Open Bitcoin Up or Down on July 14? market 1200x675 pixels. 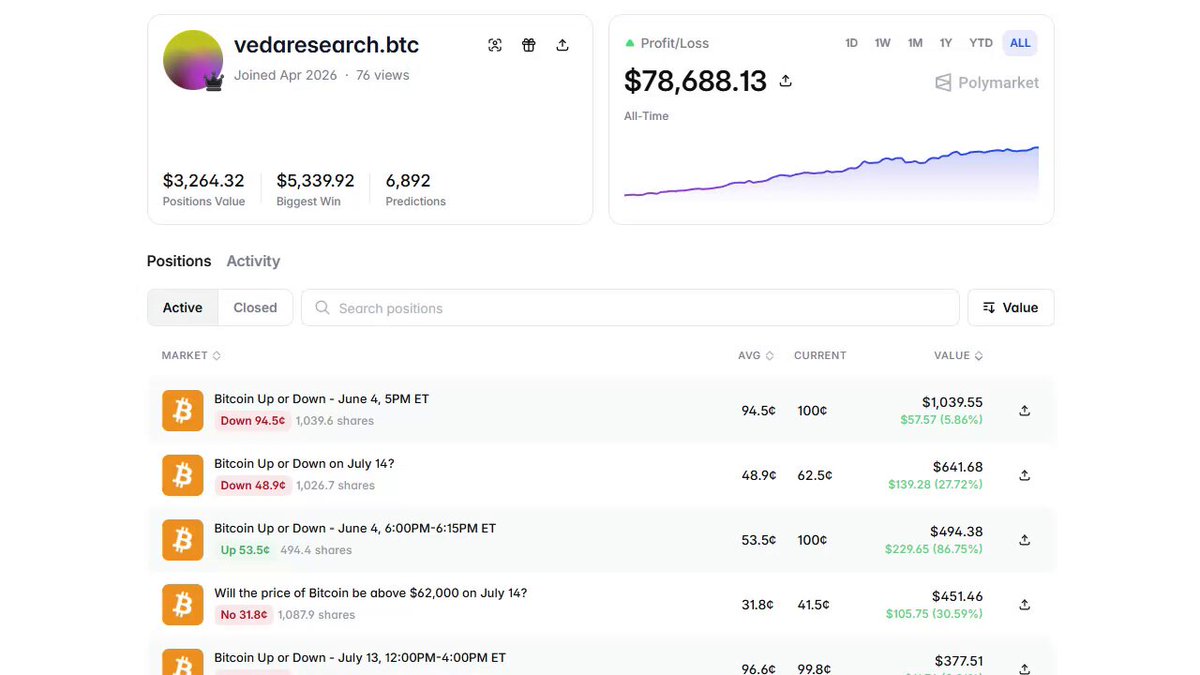click(x=304, y=464)
